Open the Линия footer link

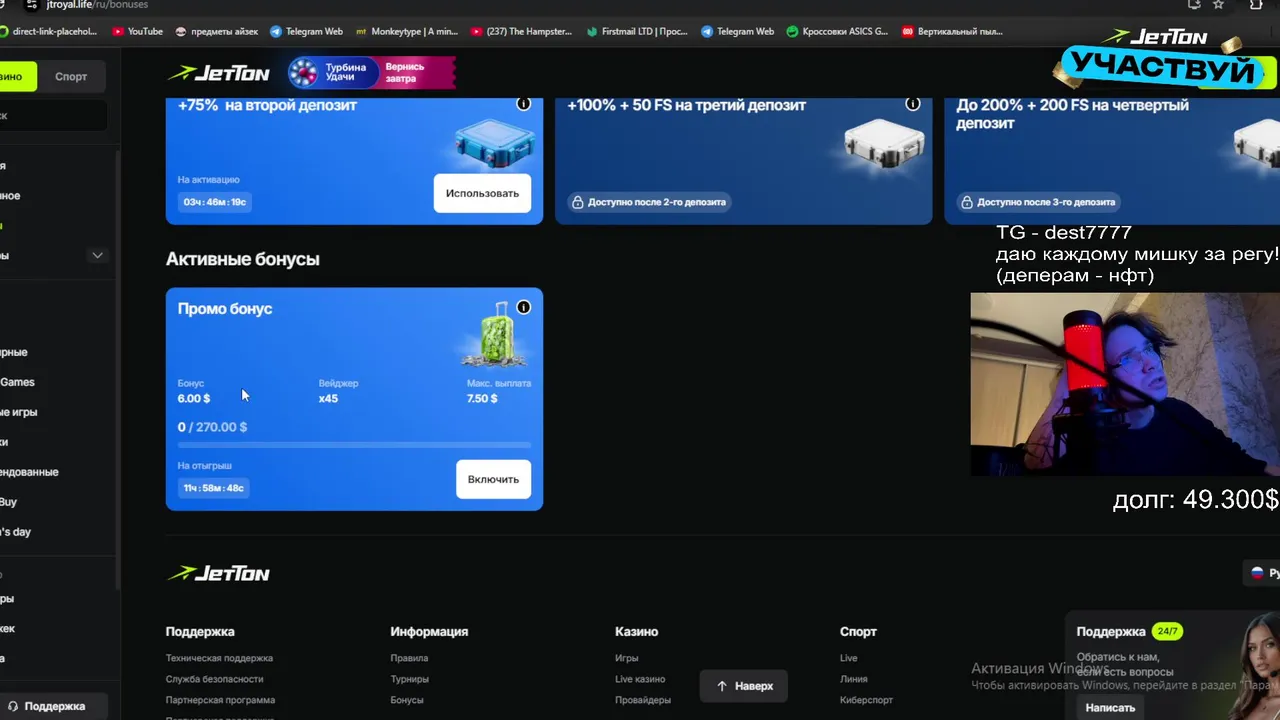tap(853, 679)
